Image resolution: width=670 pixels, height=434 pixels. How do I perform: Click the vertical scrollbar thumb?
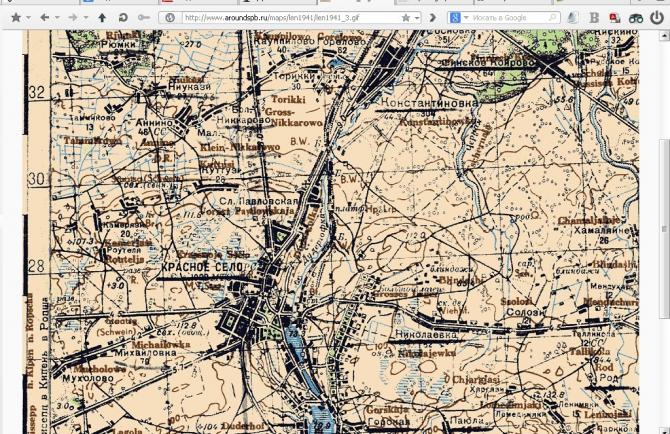665,229
